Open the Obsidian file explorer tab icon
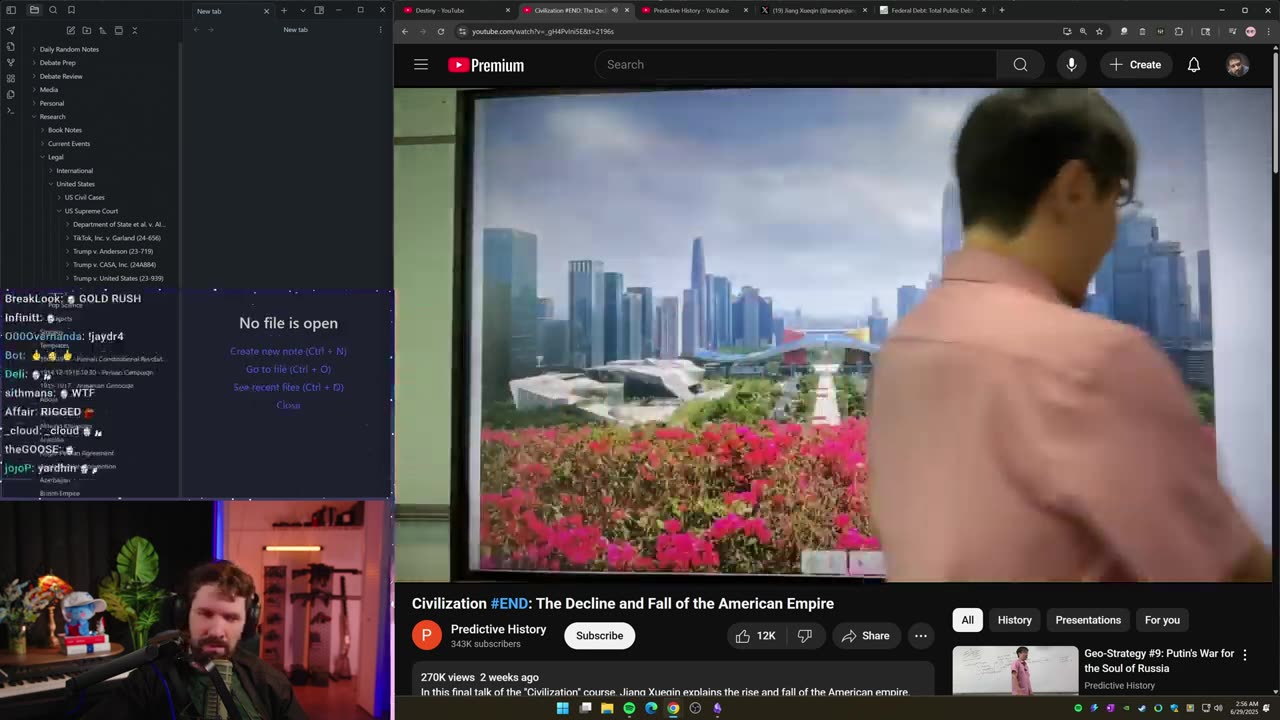The height and width of the screenshot is (720, 1280). click(x=34, y=10)
